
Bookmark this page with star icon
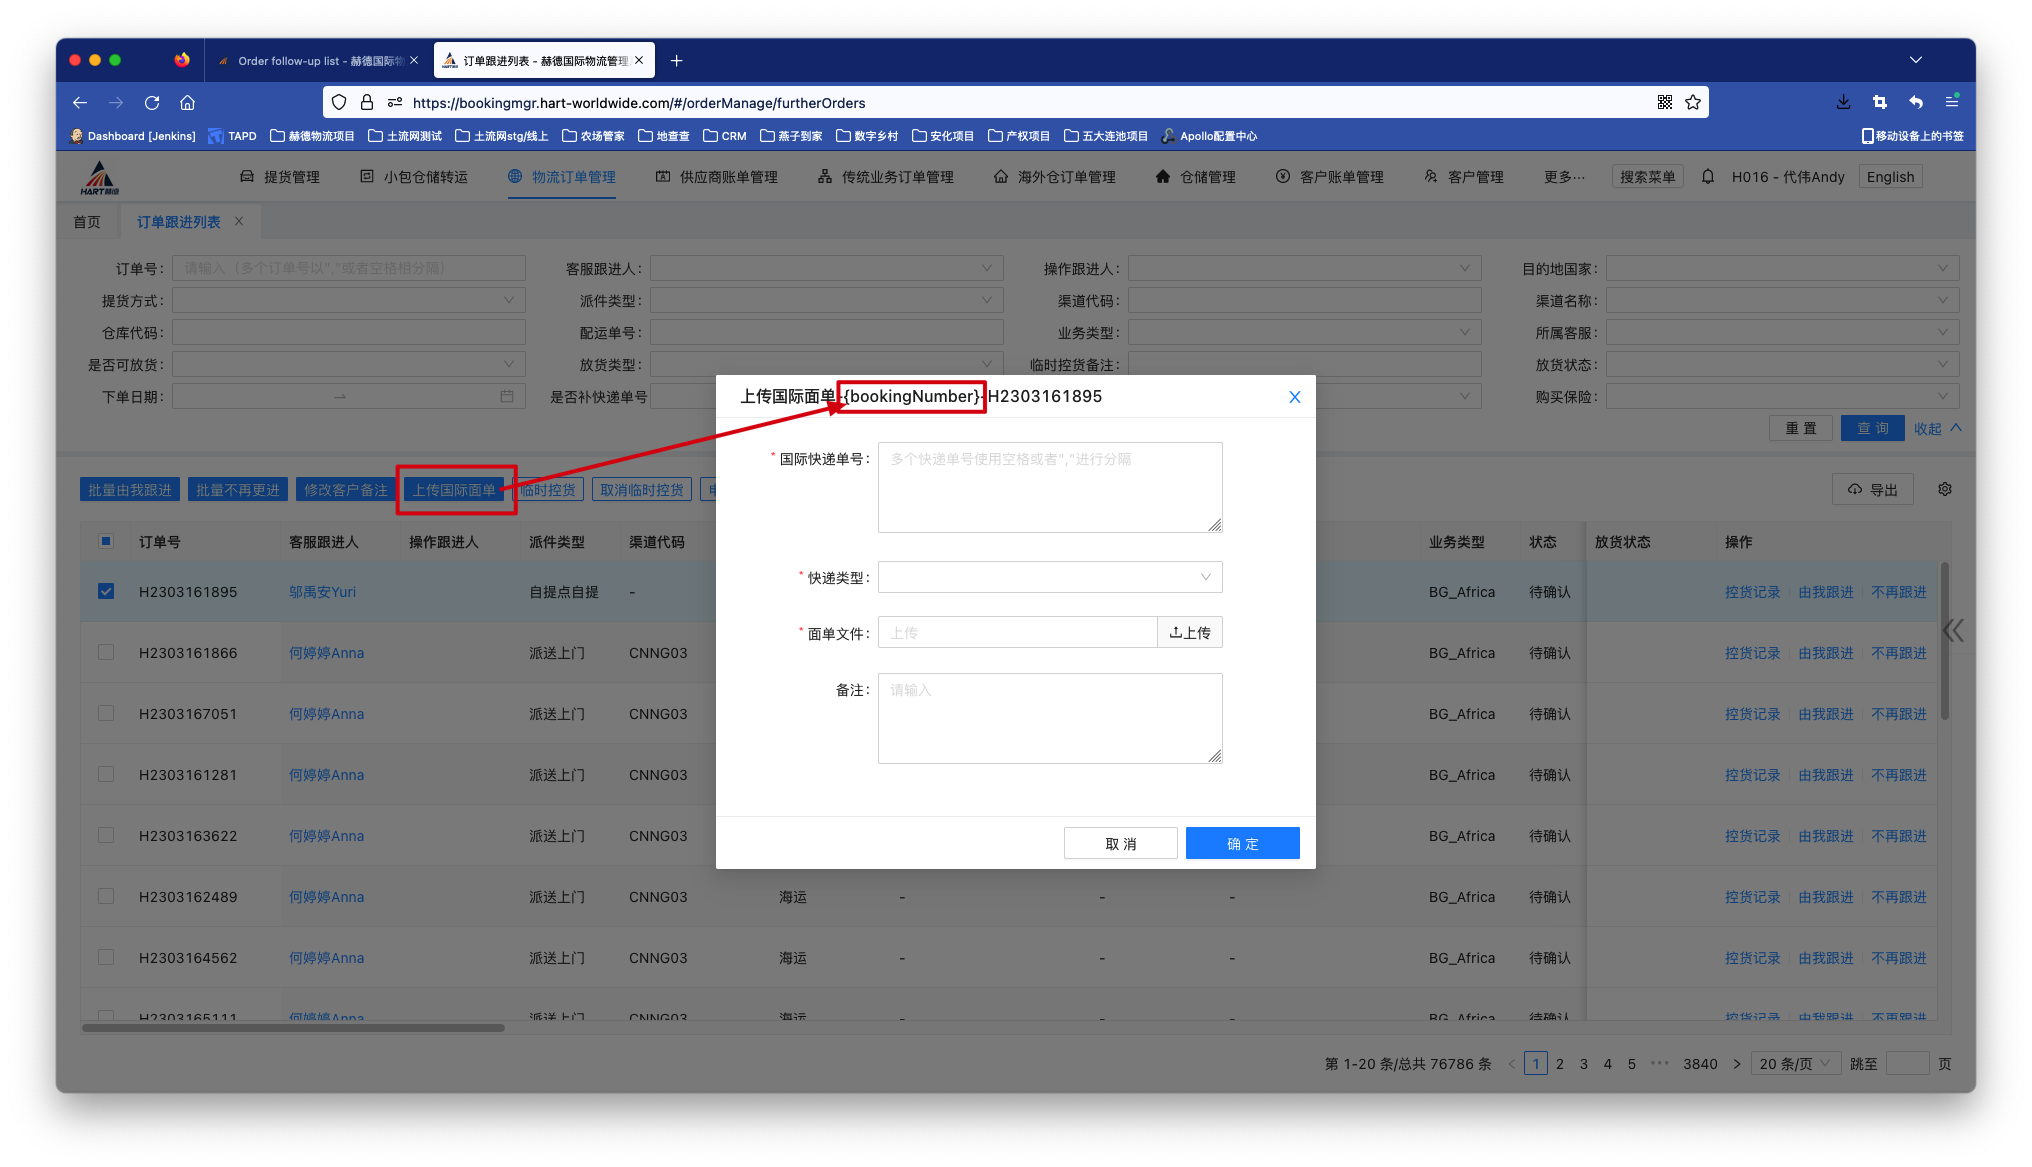pos(1693,102)
